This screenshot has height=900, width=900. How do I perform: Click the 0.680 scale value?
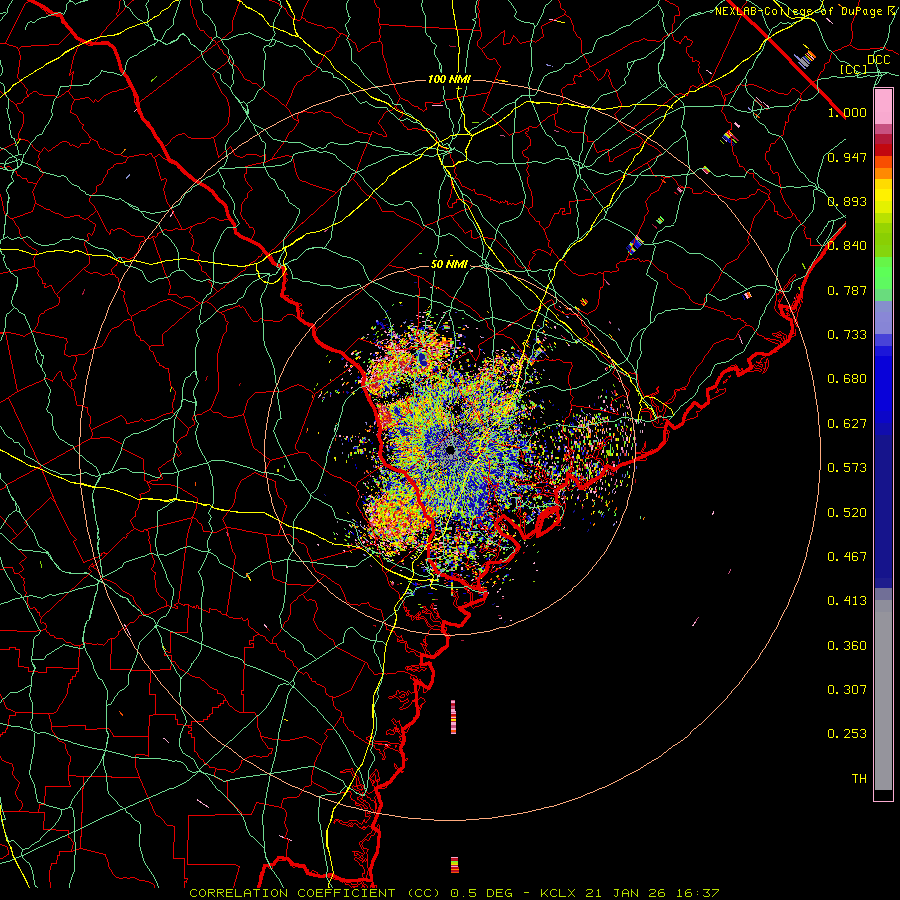(x=847, y=379)
